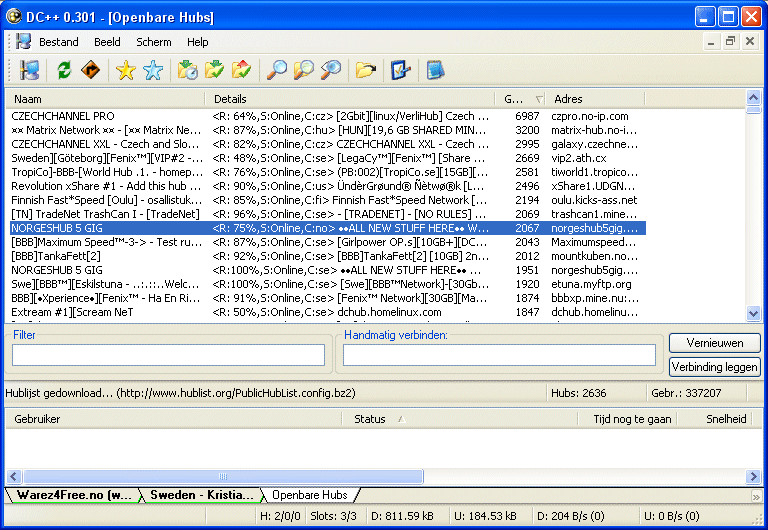Open the Notepad blue book icon
Viewport: 768px width, 530px height.
435,71
